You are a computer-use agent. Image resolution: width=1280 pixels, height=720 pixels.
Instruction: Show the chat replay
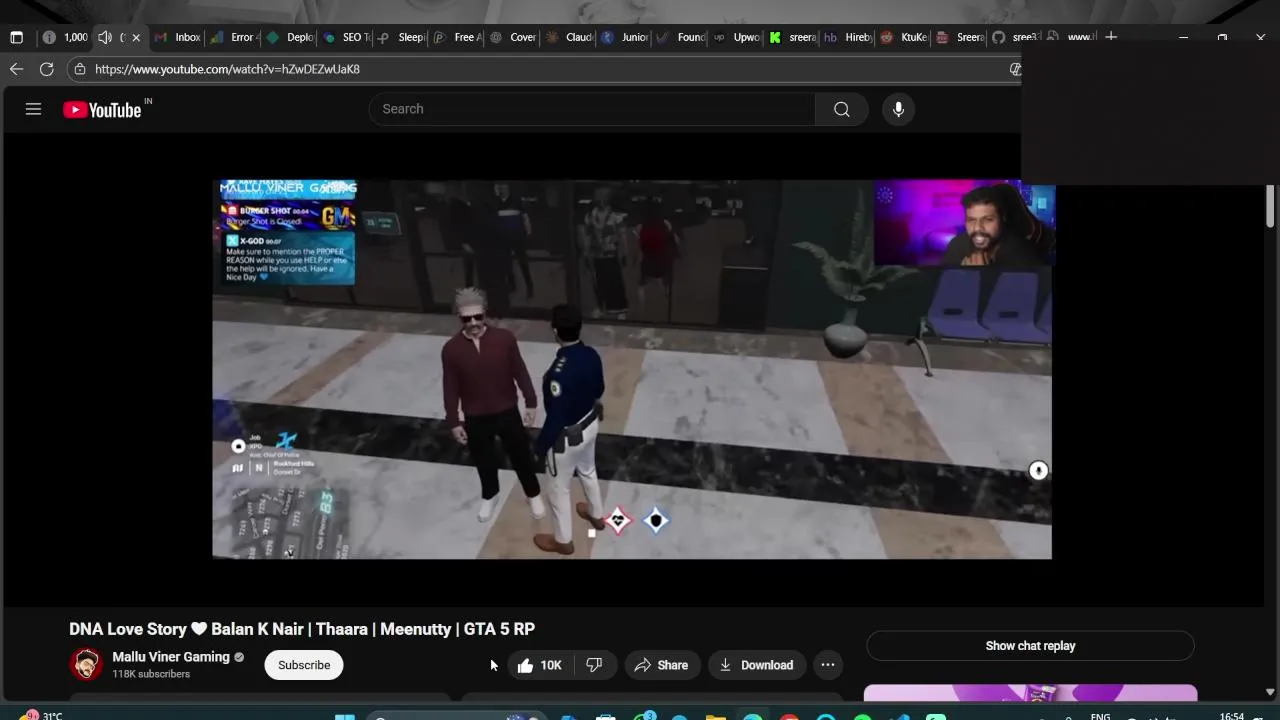[x=1030, y=646]
